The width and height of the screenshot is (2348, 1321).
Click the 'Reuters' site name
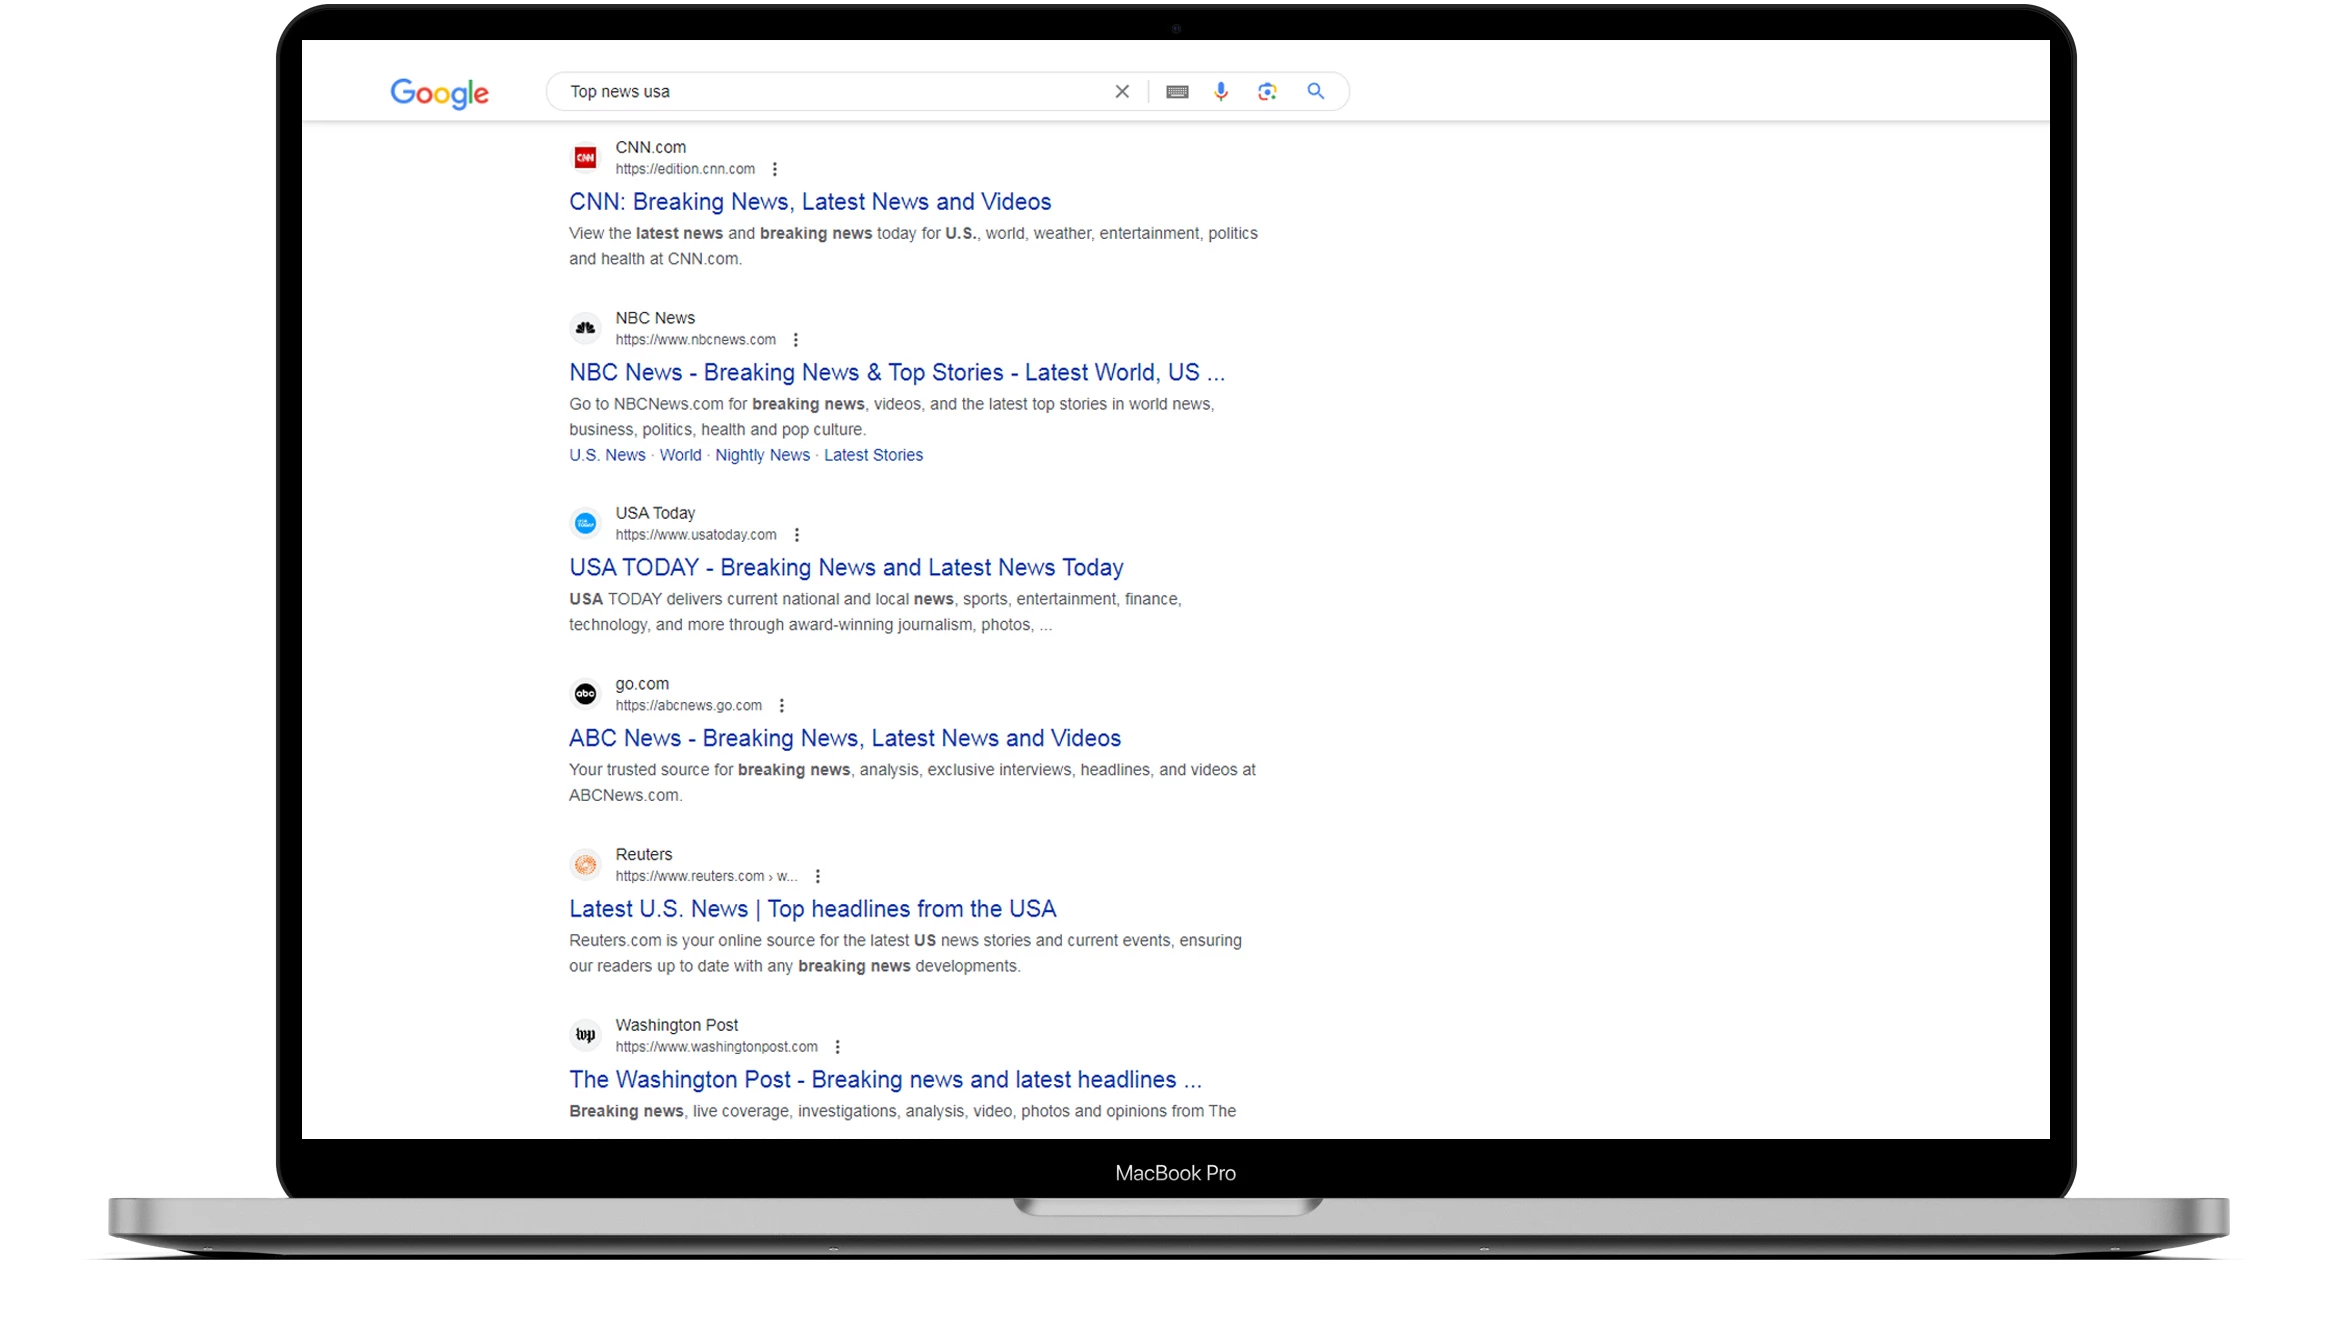click(x=644, y=855)
